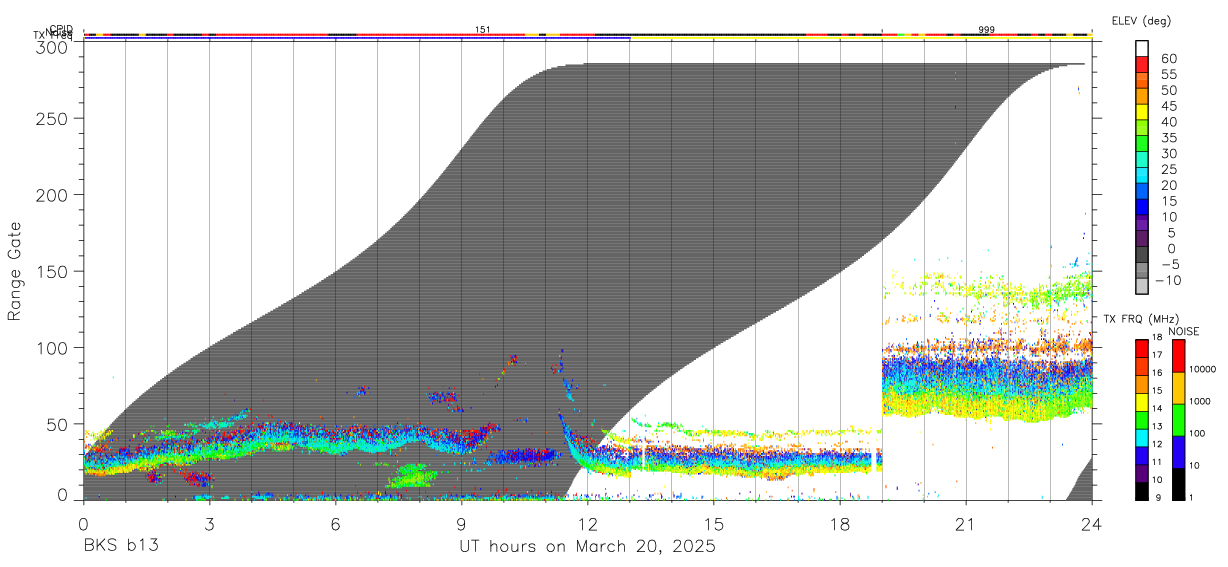Click 'UT hours on March 20, 2025' label
Screen dimensions: 1228x567
pos(587,547)
